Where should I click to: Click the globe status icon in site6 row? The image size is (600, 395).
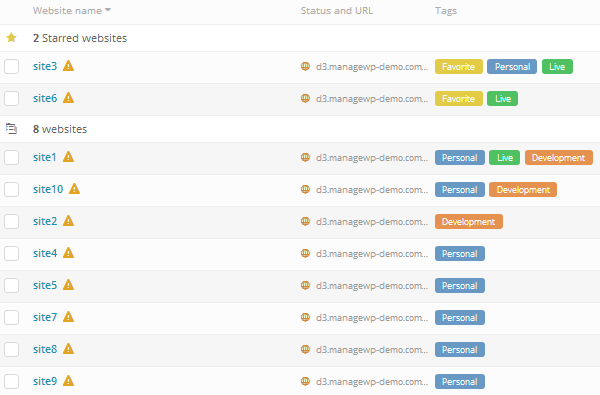[x=305, y=98]
